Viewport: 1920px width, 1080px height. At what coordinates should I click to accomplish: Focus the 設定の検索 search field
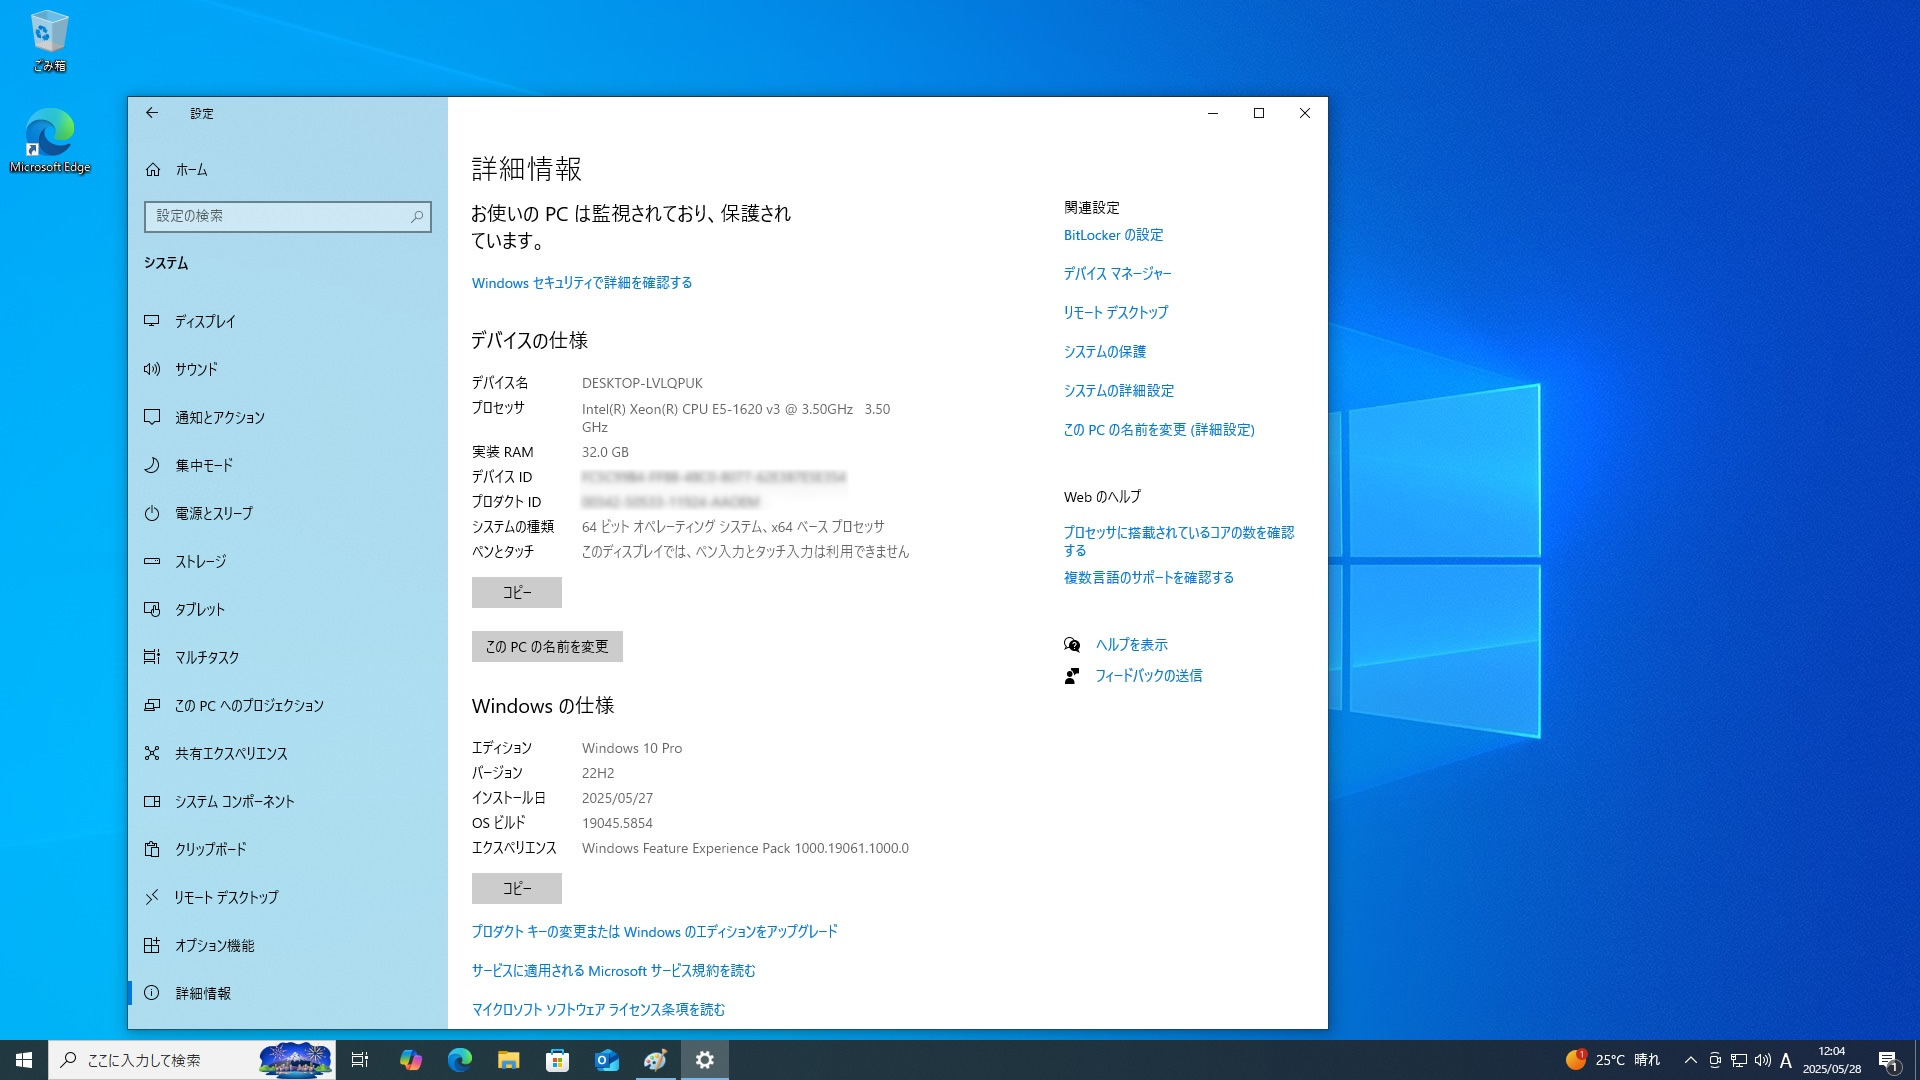coord(288,216)
